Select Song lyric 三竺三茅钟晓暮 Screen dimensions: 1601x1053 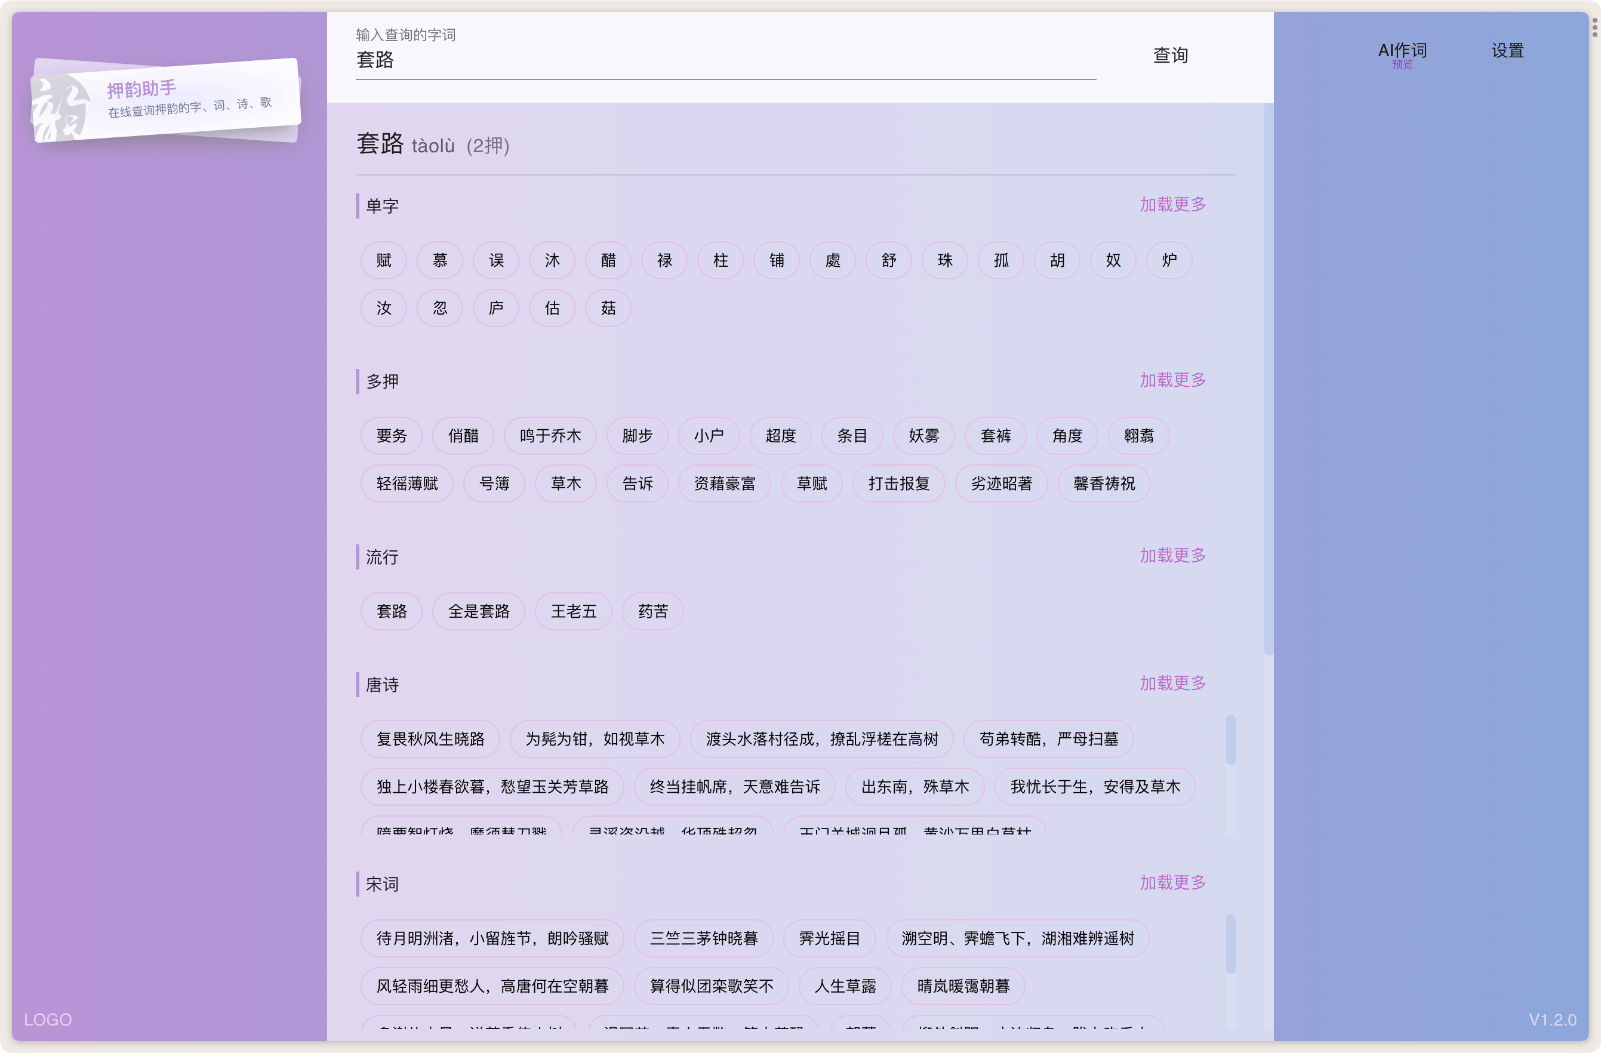click(x=704, y=938)
